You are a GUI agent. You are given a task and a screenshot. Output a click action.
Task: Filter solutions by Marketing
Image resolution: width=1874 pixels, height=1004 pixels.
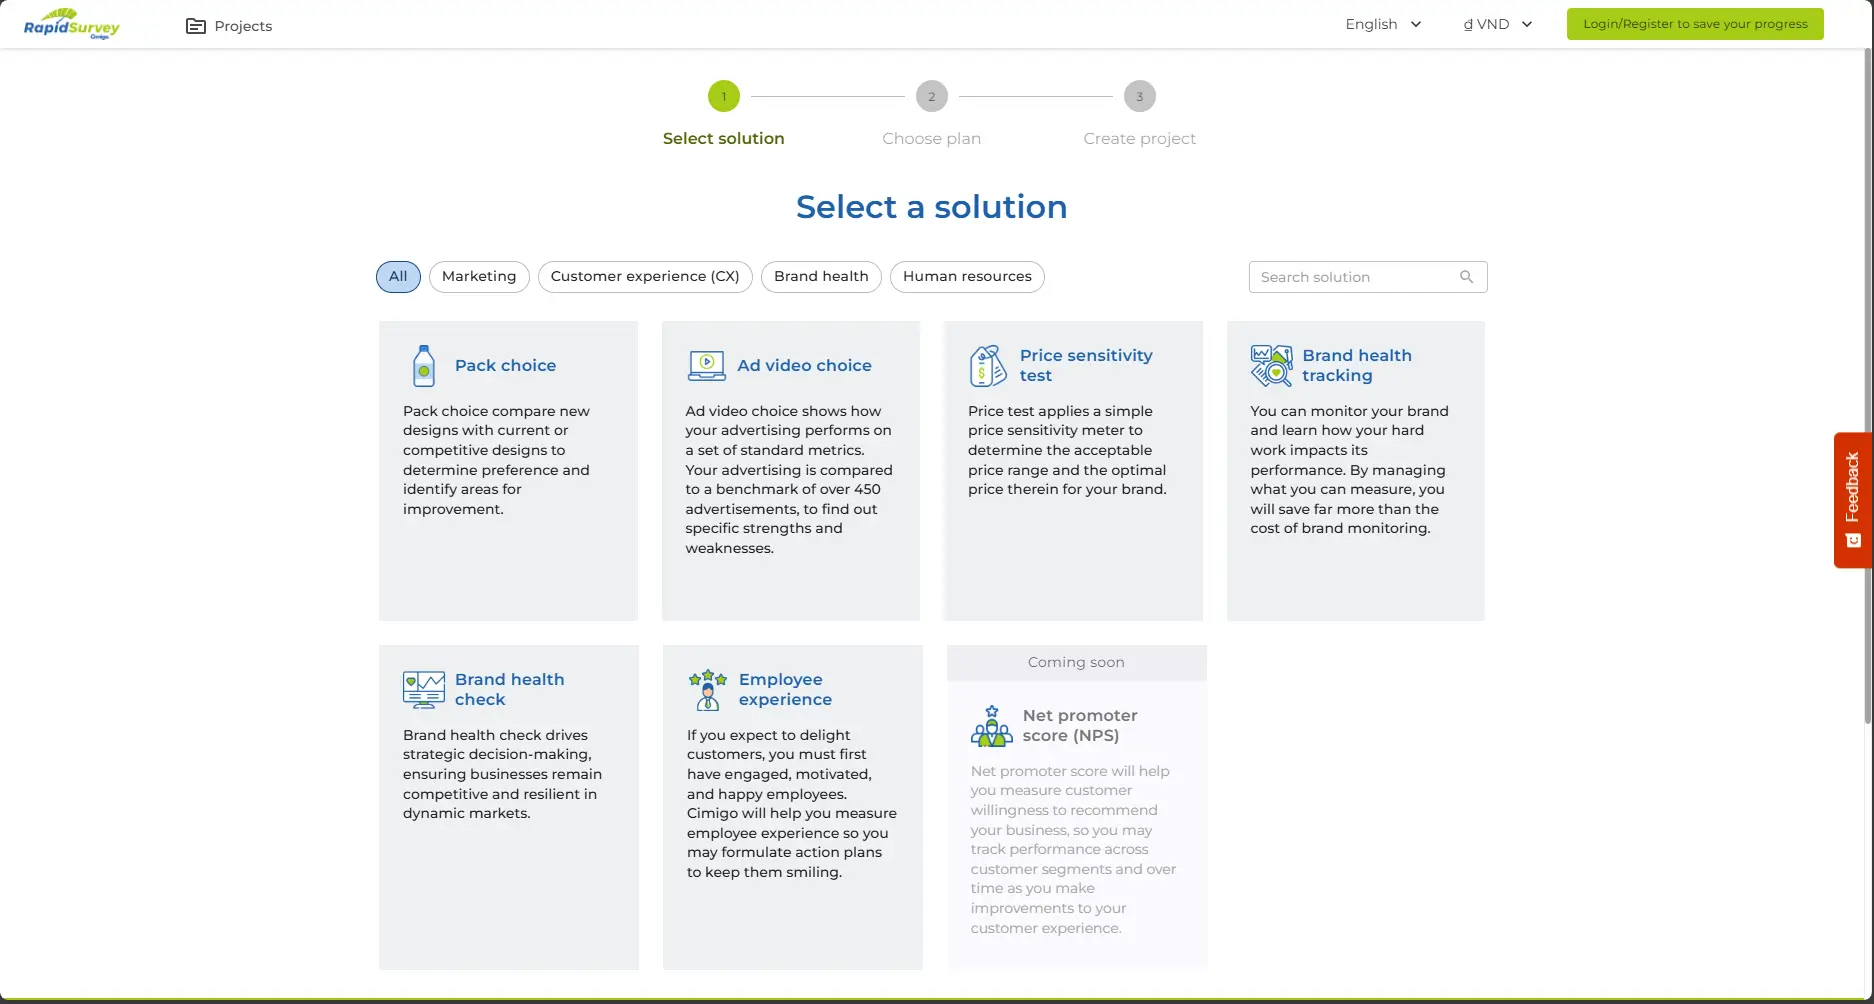pyautogui.click(x=479, y=277)
